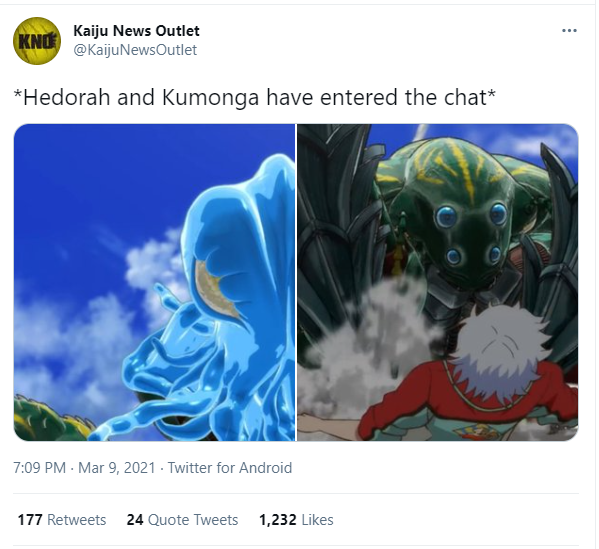Show the 24 Quote Tweets list
This screenshot has height=549, width=599.
click(x=182, y=520)
